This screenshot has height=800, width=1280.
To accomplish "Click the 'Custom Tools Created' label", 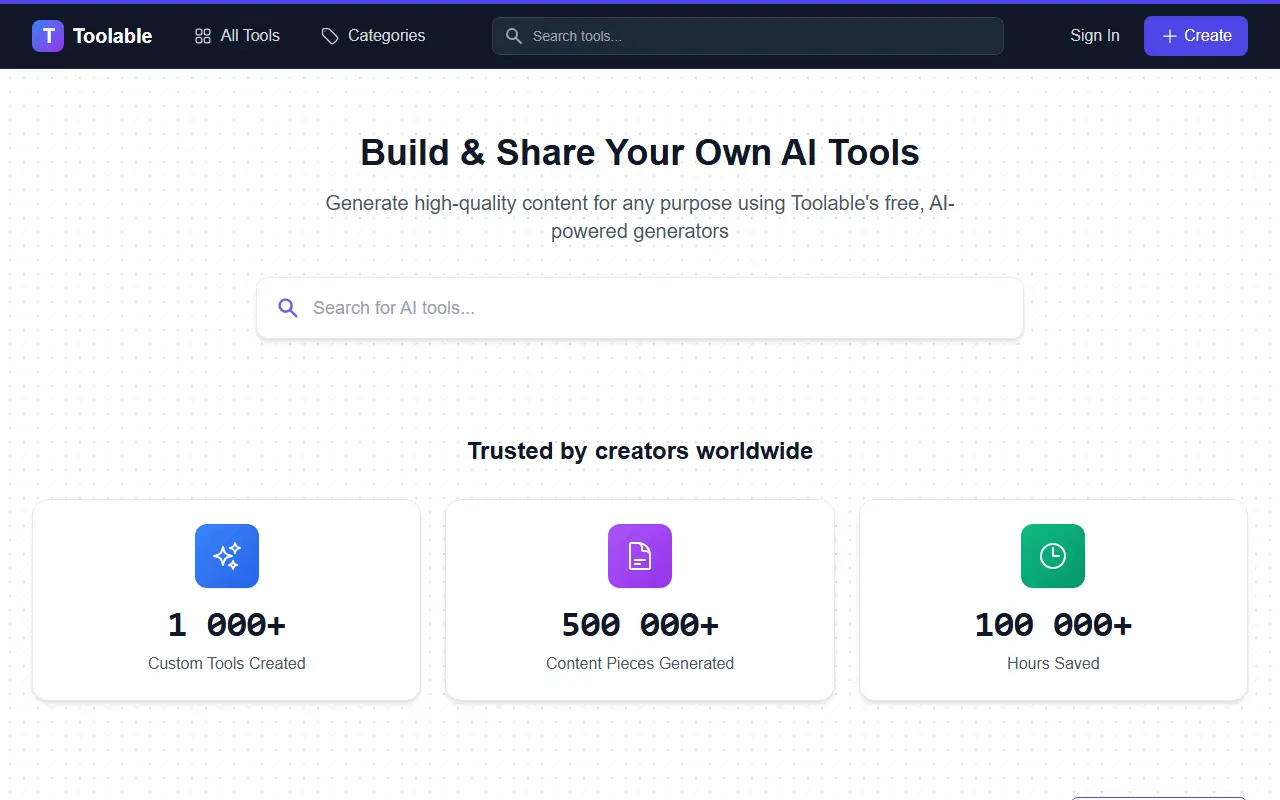I will tap(227, 663).
